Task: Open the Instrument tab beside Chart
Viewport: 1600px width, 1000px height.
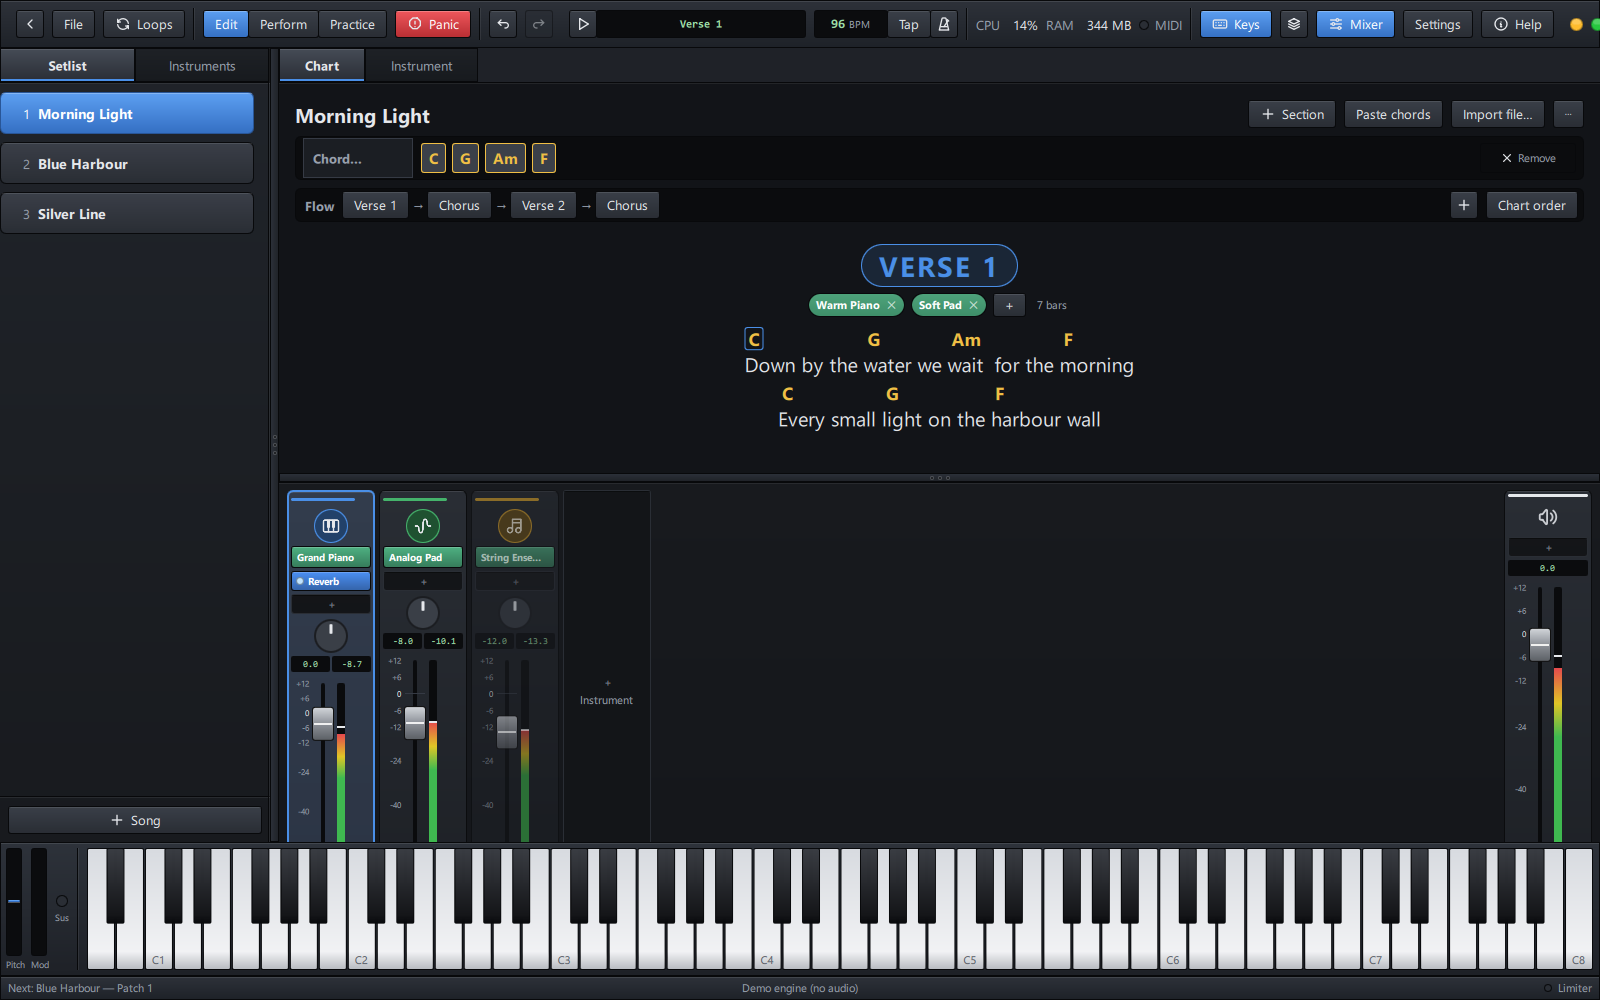Action: tap(421, 66)
